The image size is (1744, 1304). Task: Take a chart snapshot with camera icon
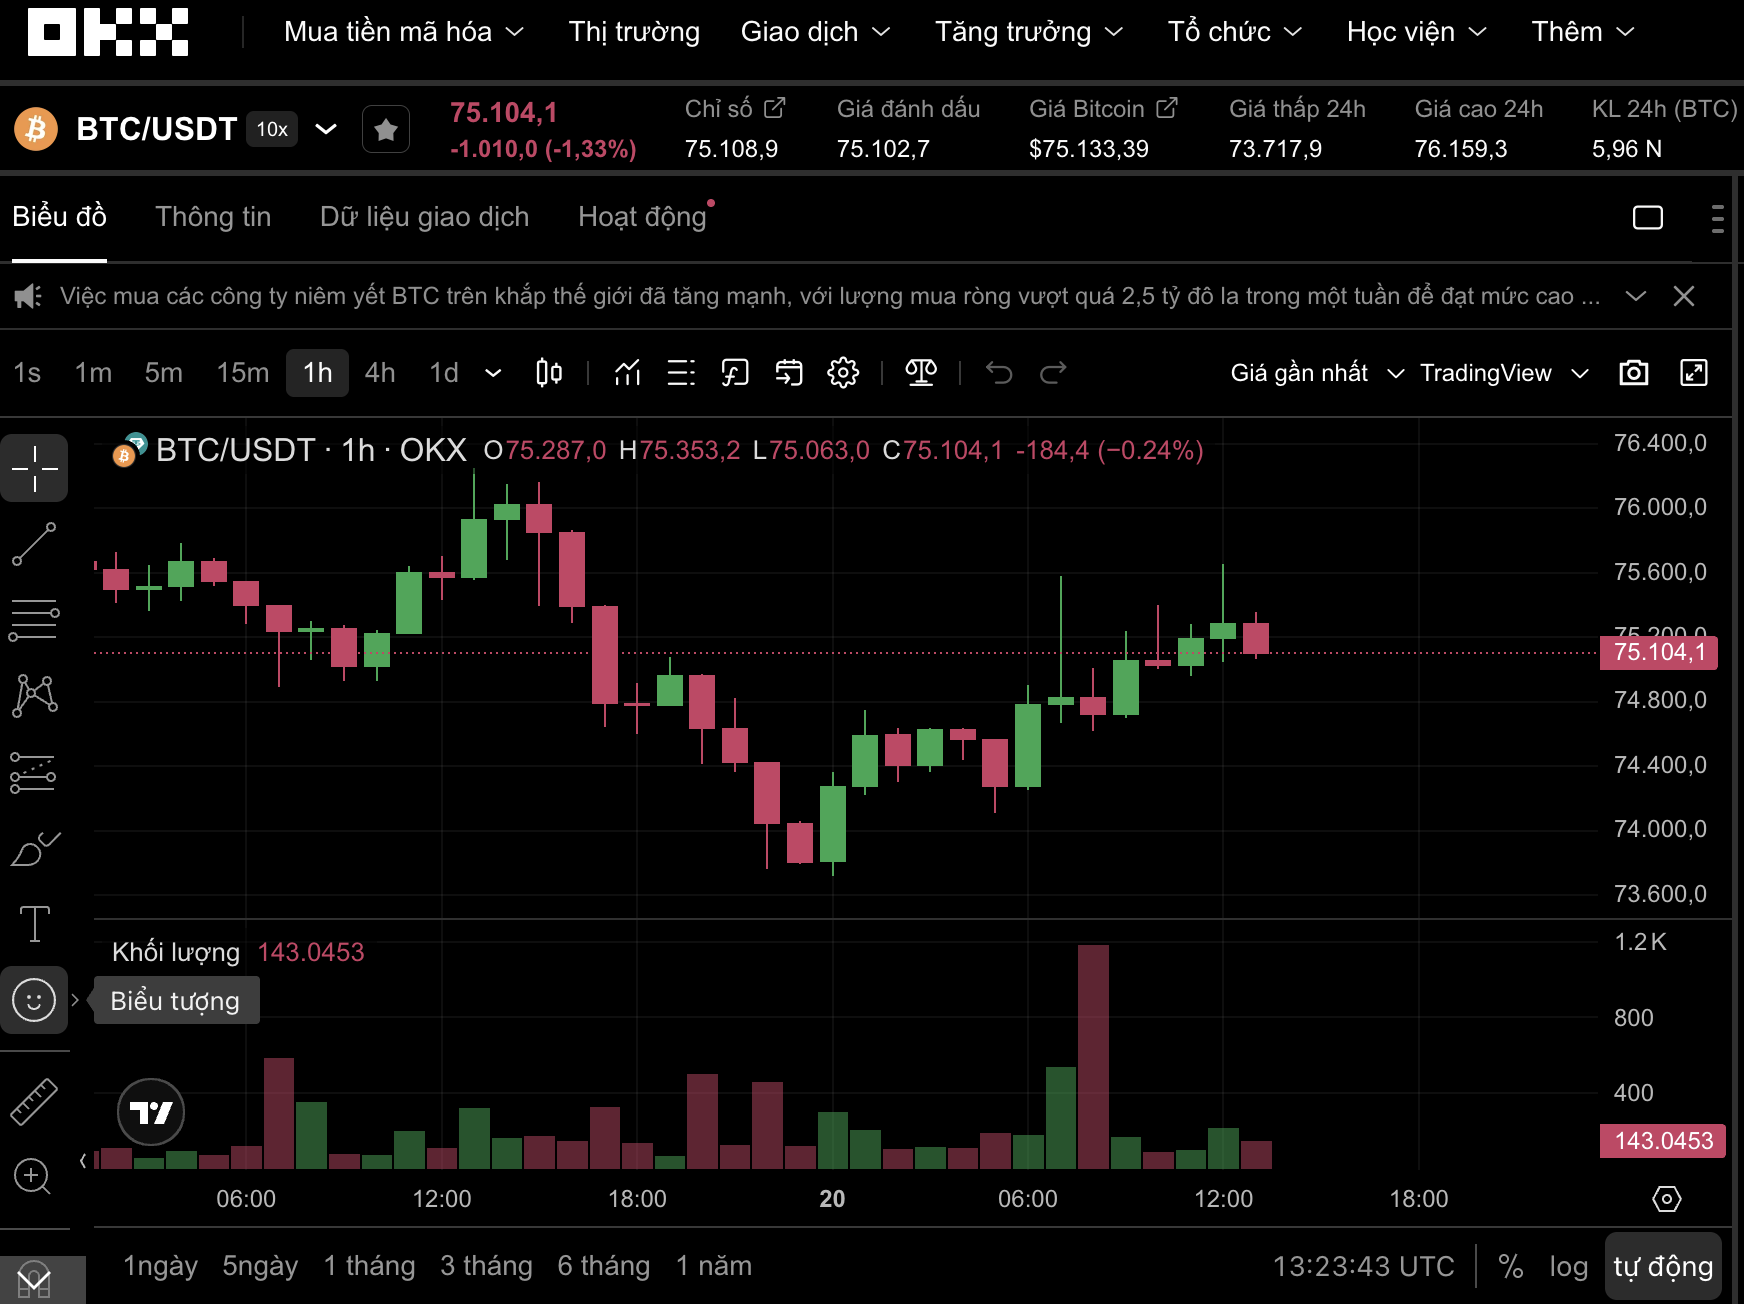(1633, 373)
